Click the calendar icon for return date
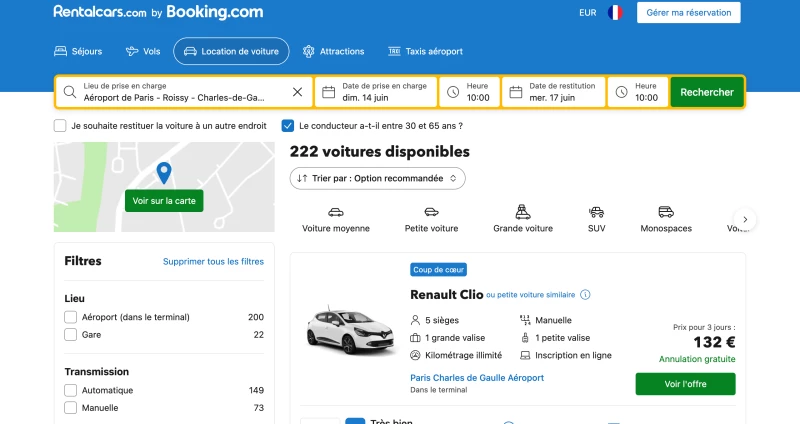 [516, 92]
